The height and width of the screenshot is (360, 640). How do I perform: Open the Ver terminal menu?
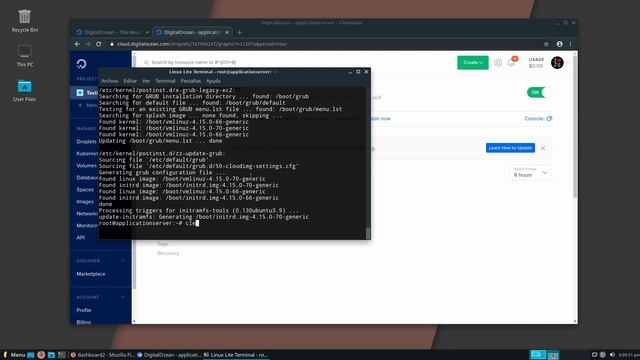pos(146,81)
